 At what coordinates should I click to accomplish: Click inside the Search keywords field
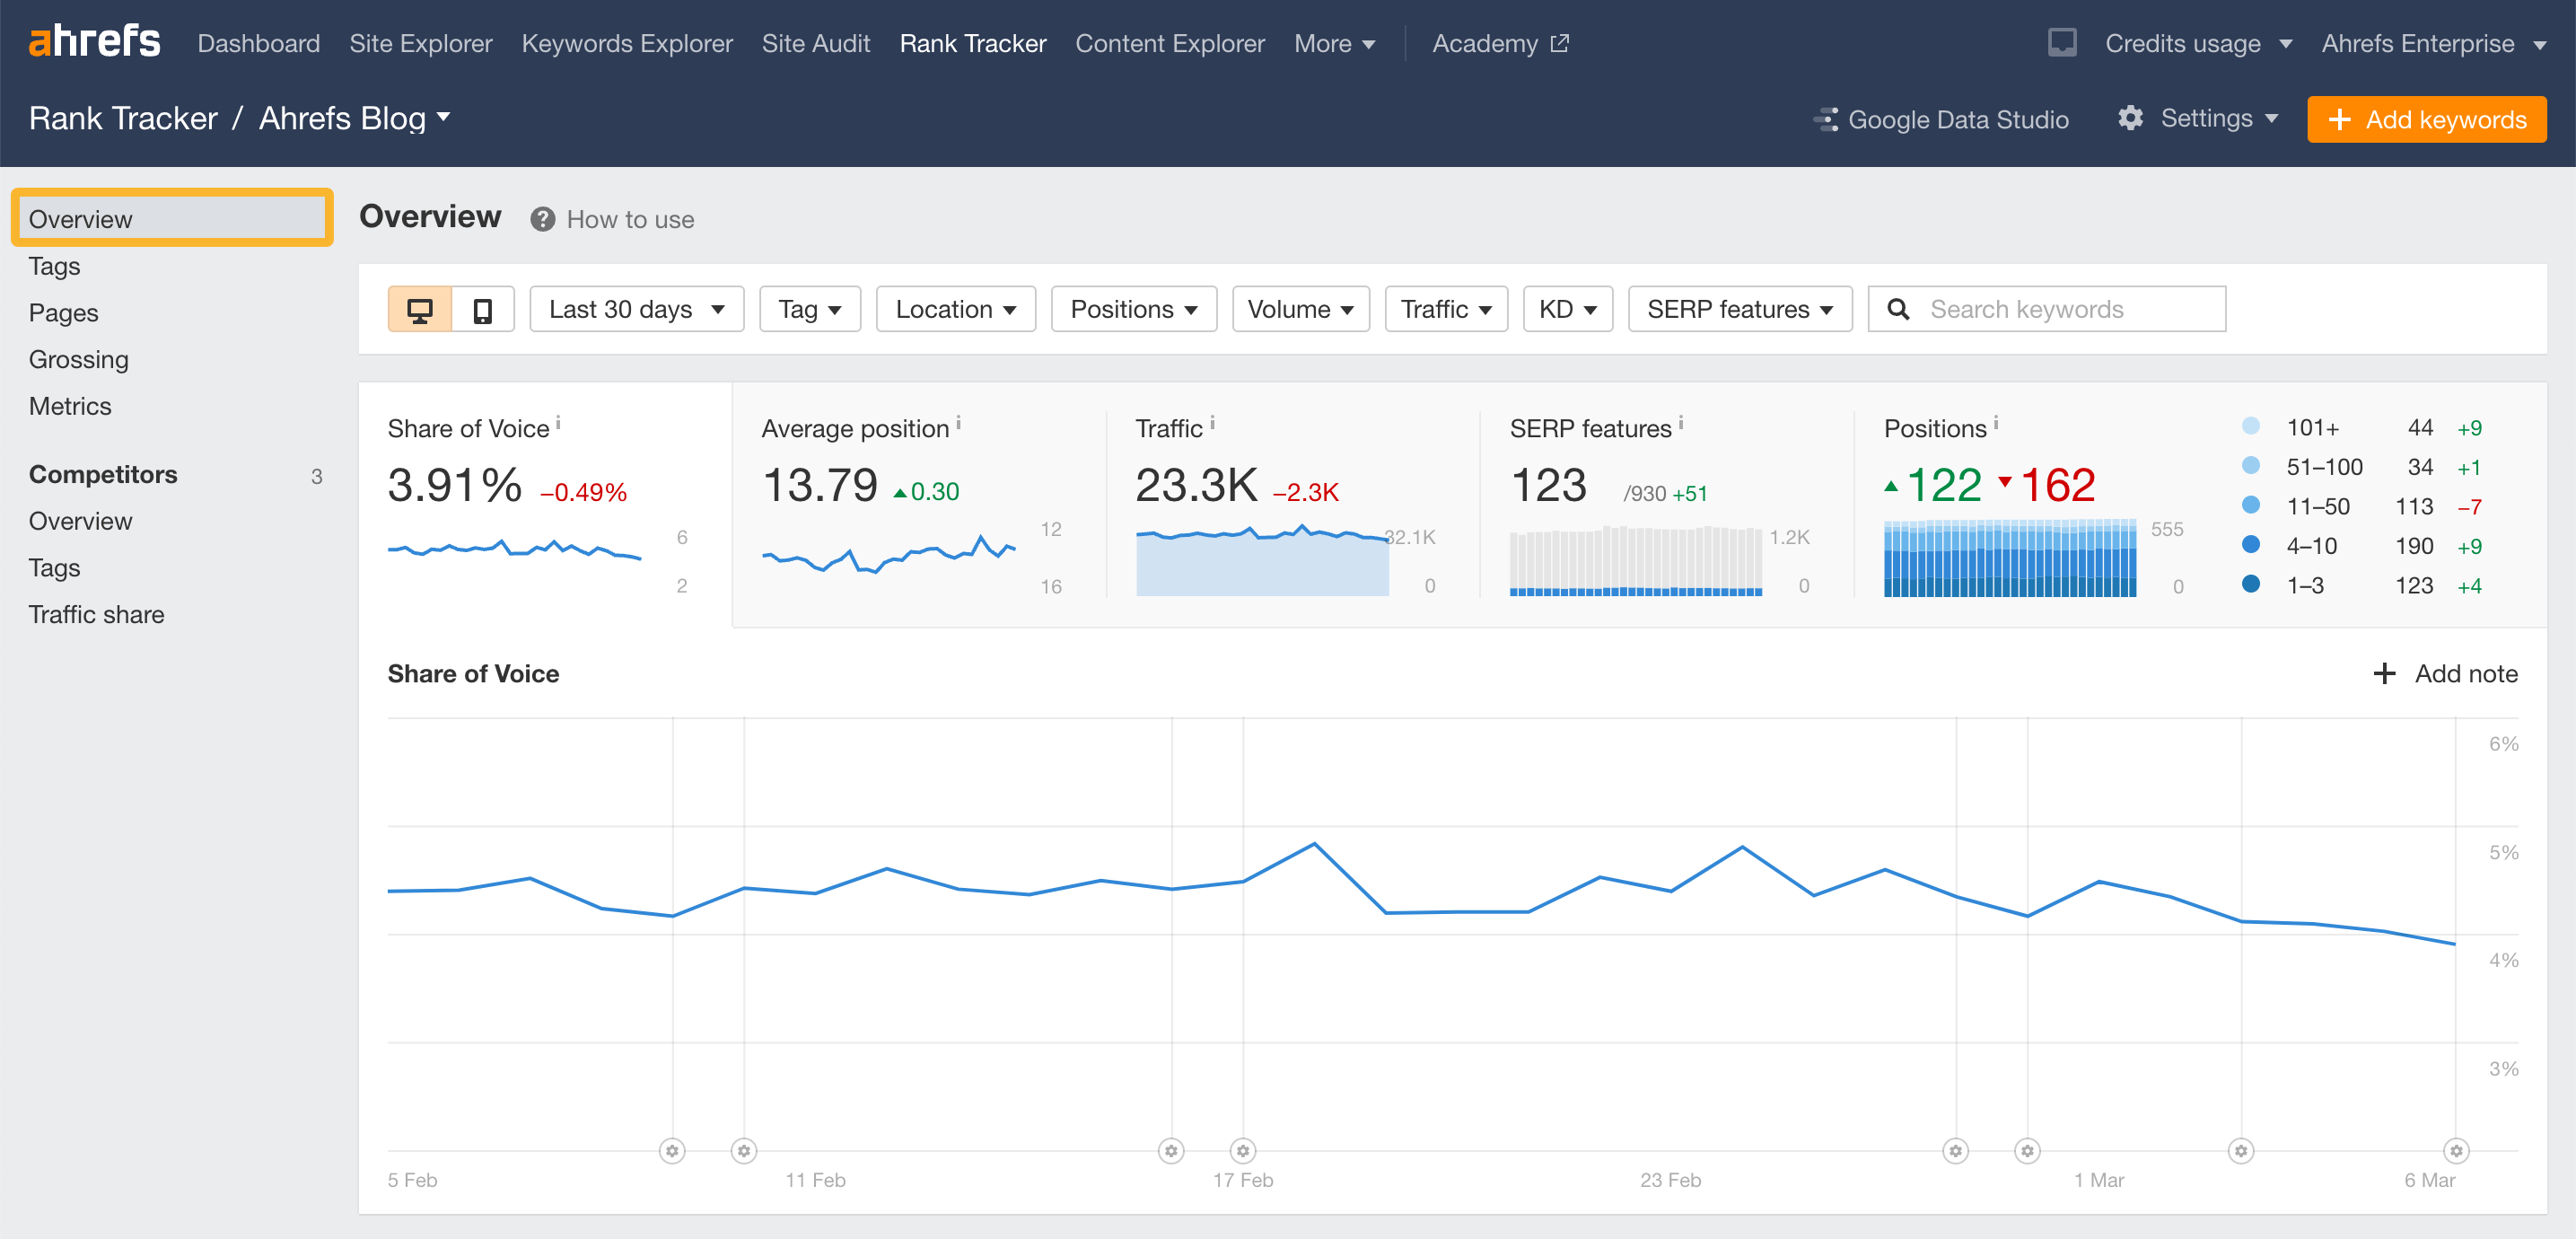coord(2060,309)
